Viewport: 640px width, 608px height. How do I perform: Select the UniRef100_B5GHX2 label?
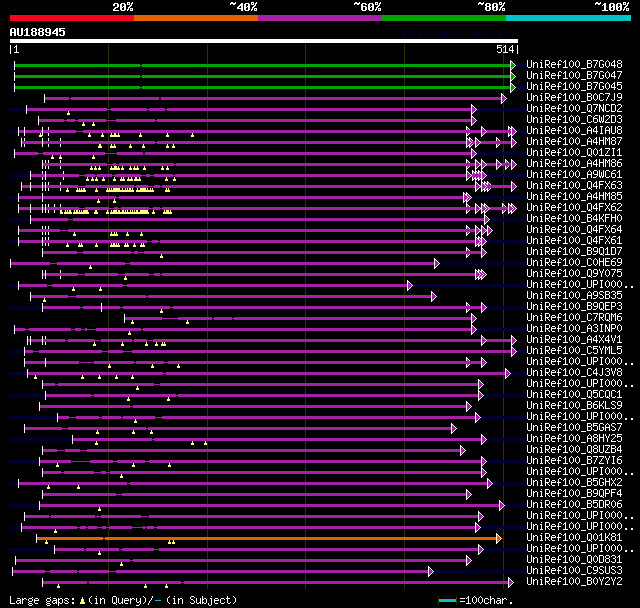pyautogui.click(x=574, y=483)
